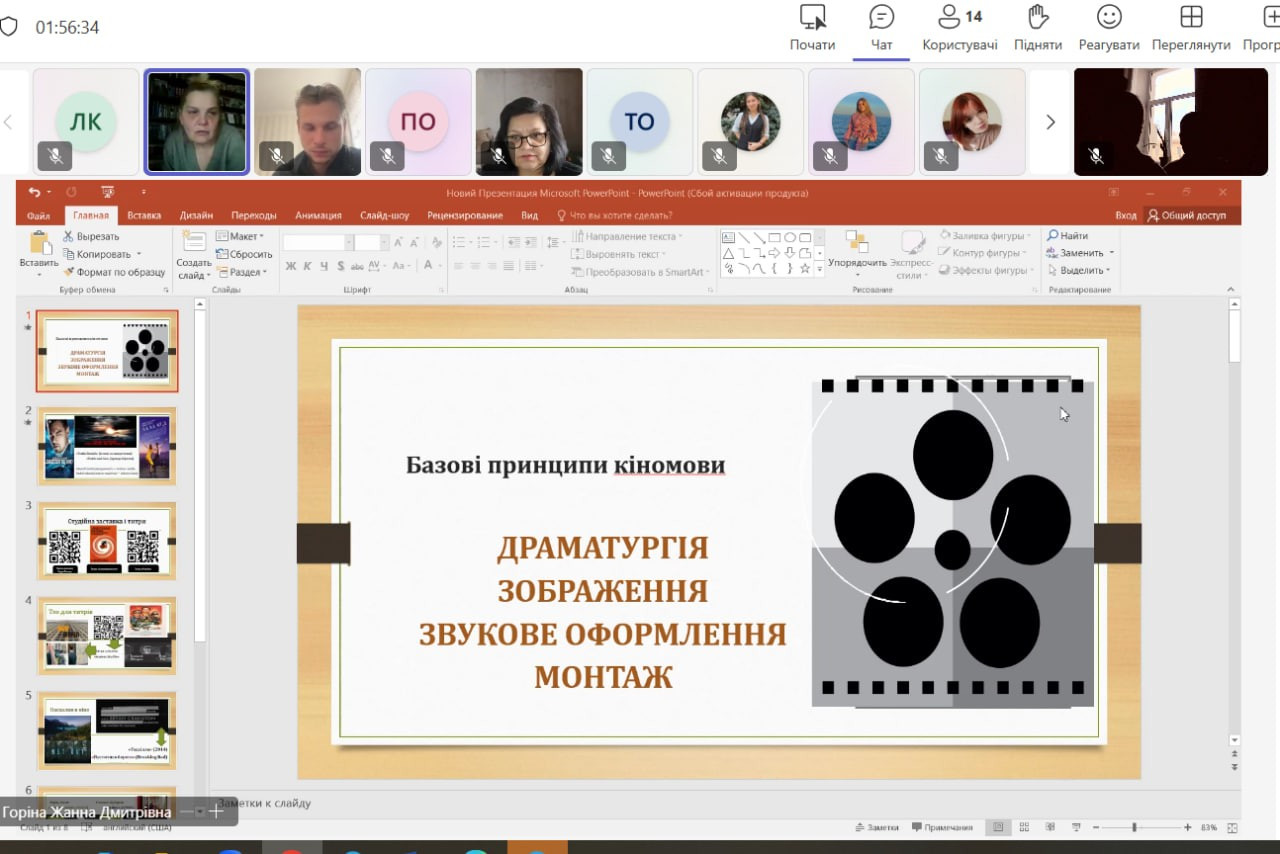Open the font size dropdown
Image resolution: width=1280 pixels, height=854 pixels.
click(x=383, y=241)
